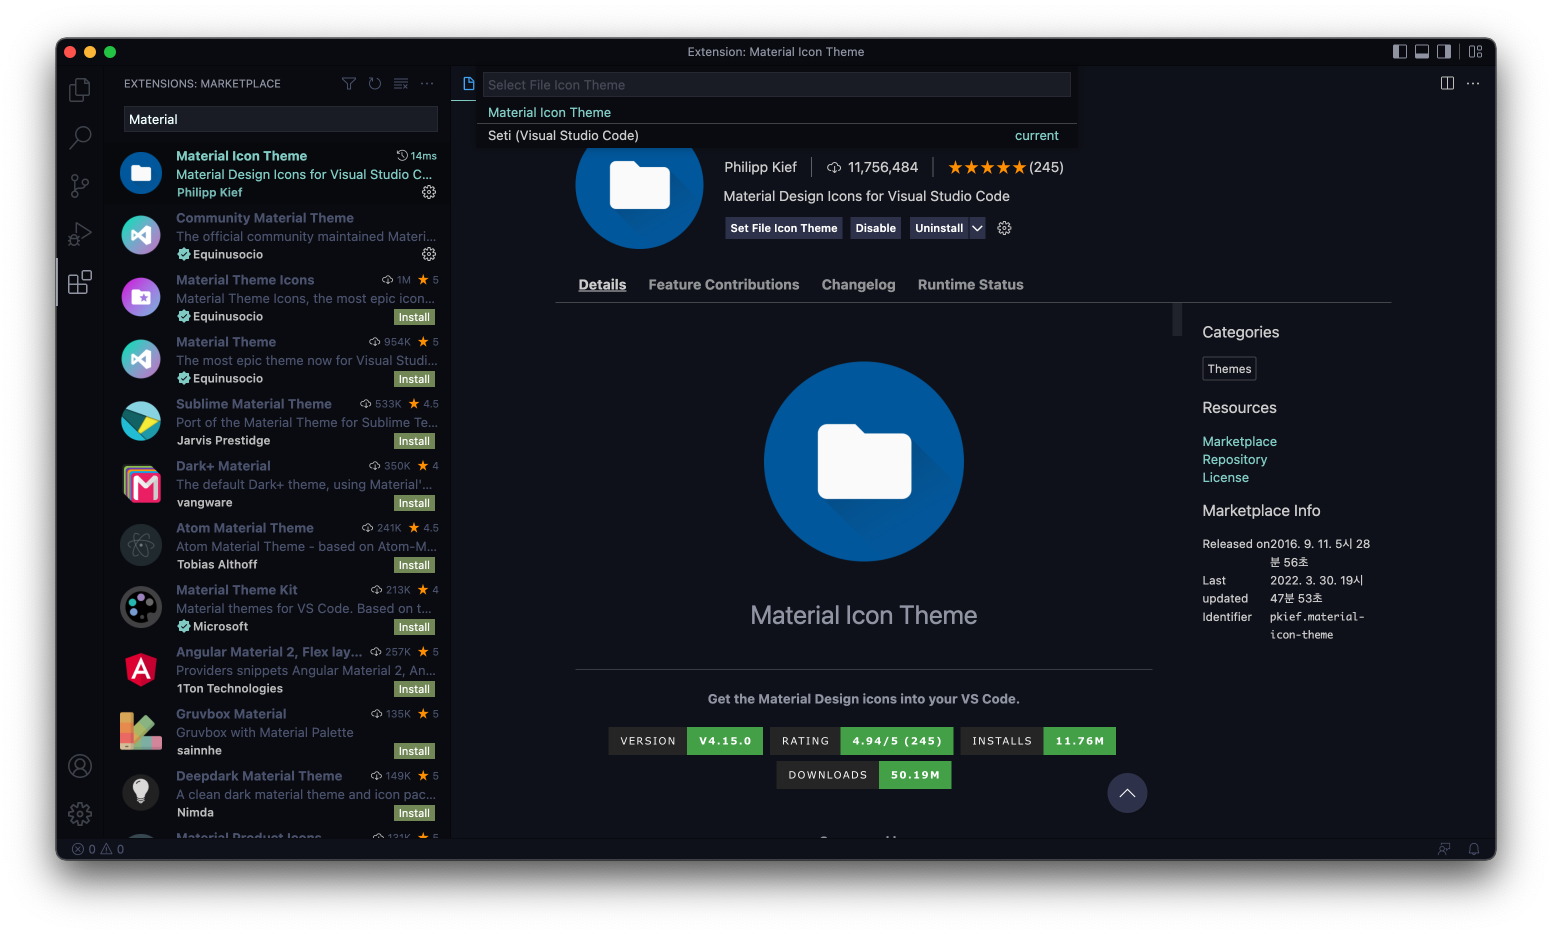Click the scroll to top arrow button
Viewport: 1552px width, 934px height.
1127,793
